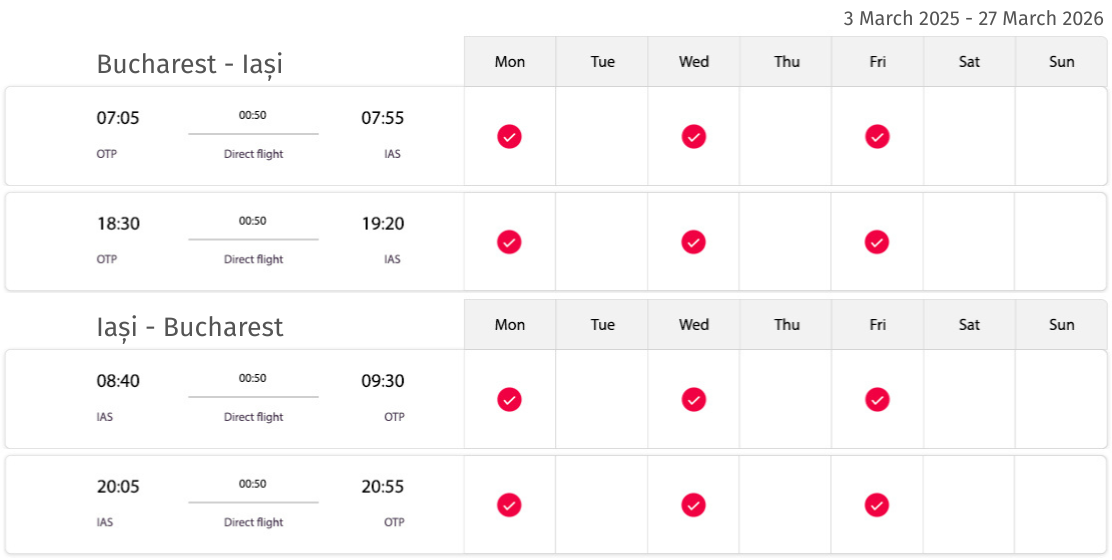Viewport: 1112px width, 560px height.
Task: Click Sat header in Iași - Bucharest table
Action: (969, 325)
